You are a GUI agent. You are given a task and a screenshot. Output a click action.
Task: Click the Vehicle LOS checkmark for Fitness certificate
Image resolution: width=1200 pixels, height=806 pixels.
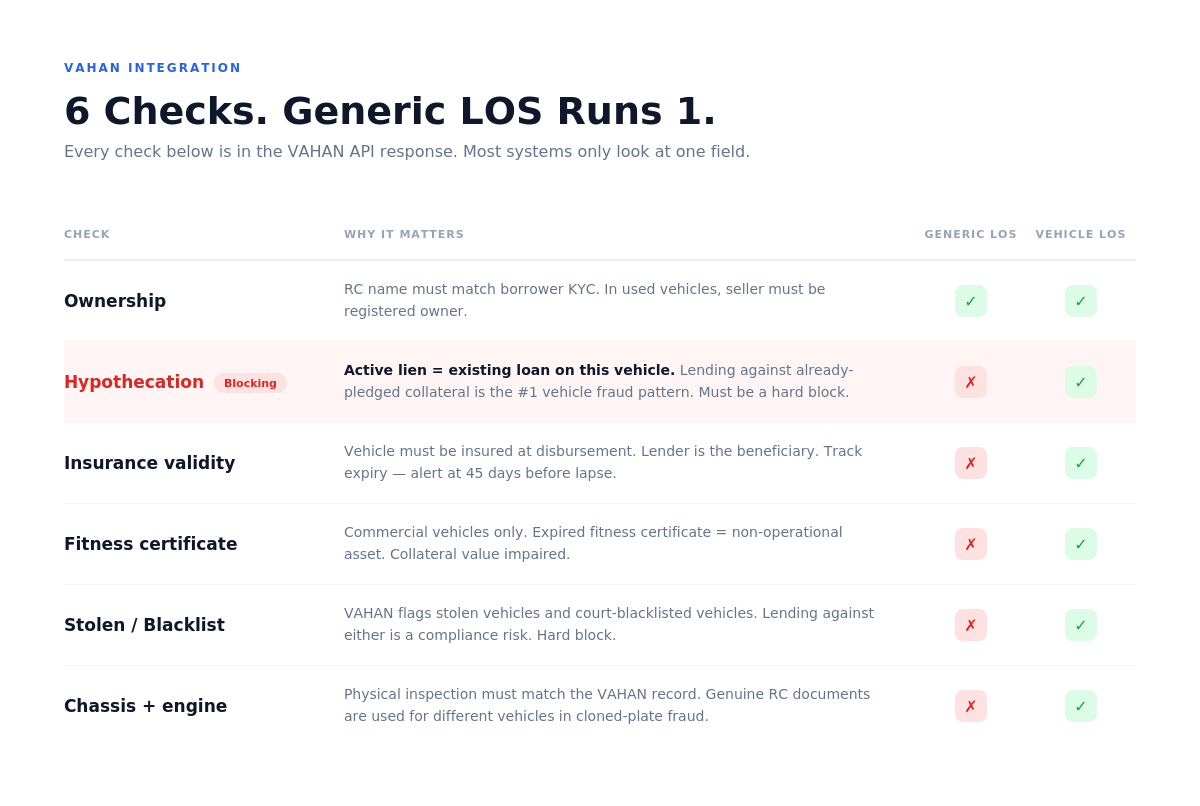point(1081,544)
